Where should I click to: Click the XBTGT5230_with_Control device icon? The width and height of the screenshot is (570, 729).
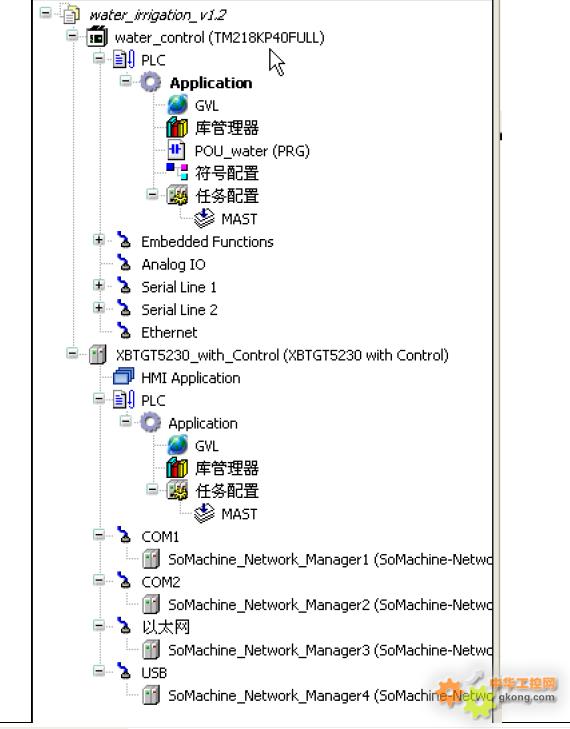point(97,355)
